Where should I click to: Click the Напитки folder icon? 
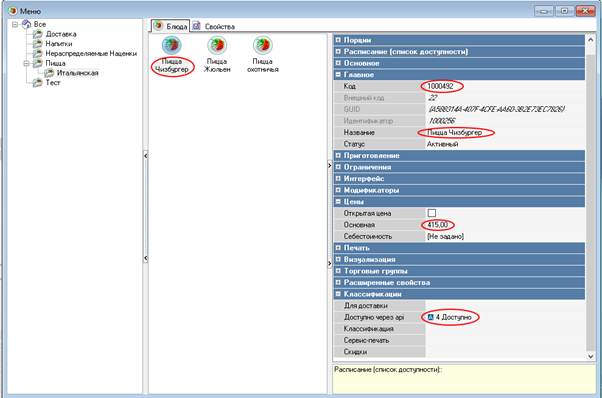coord(37,44)
